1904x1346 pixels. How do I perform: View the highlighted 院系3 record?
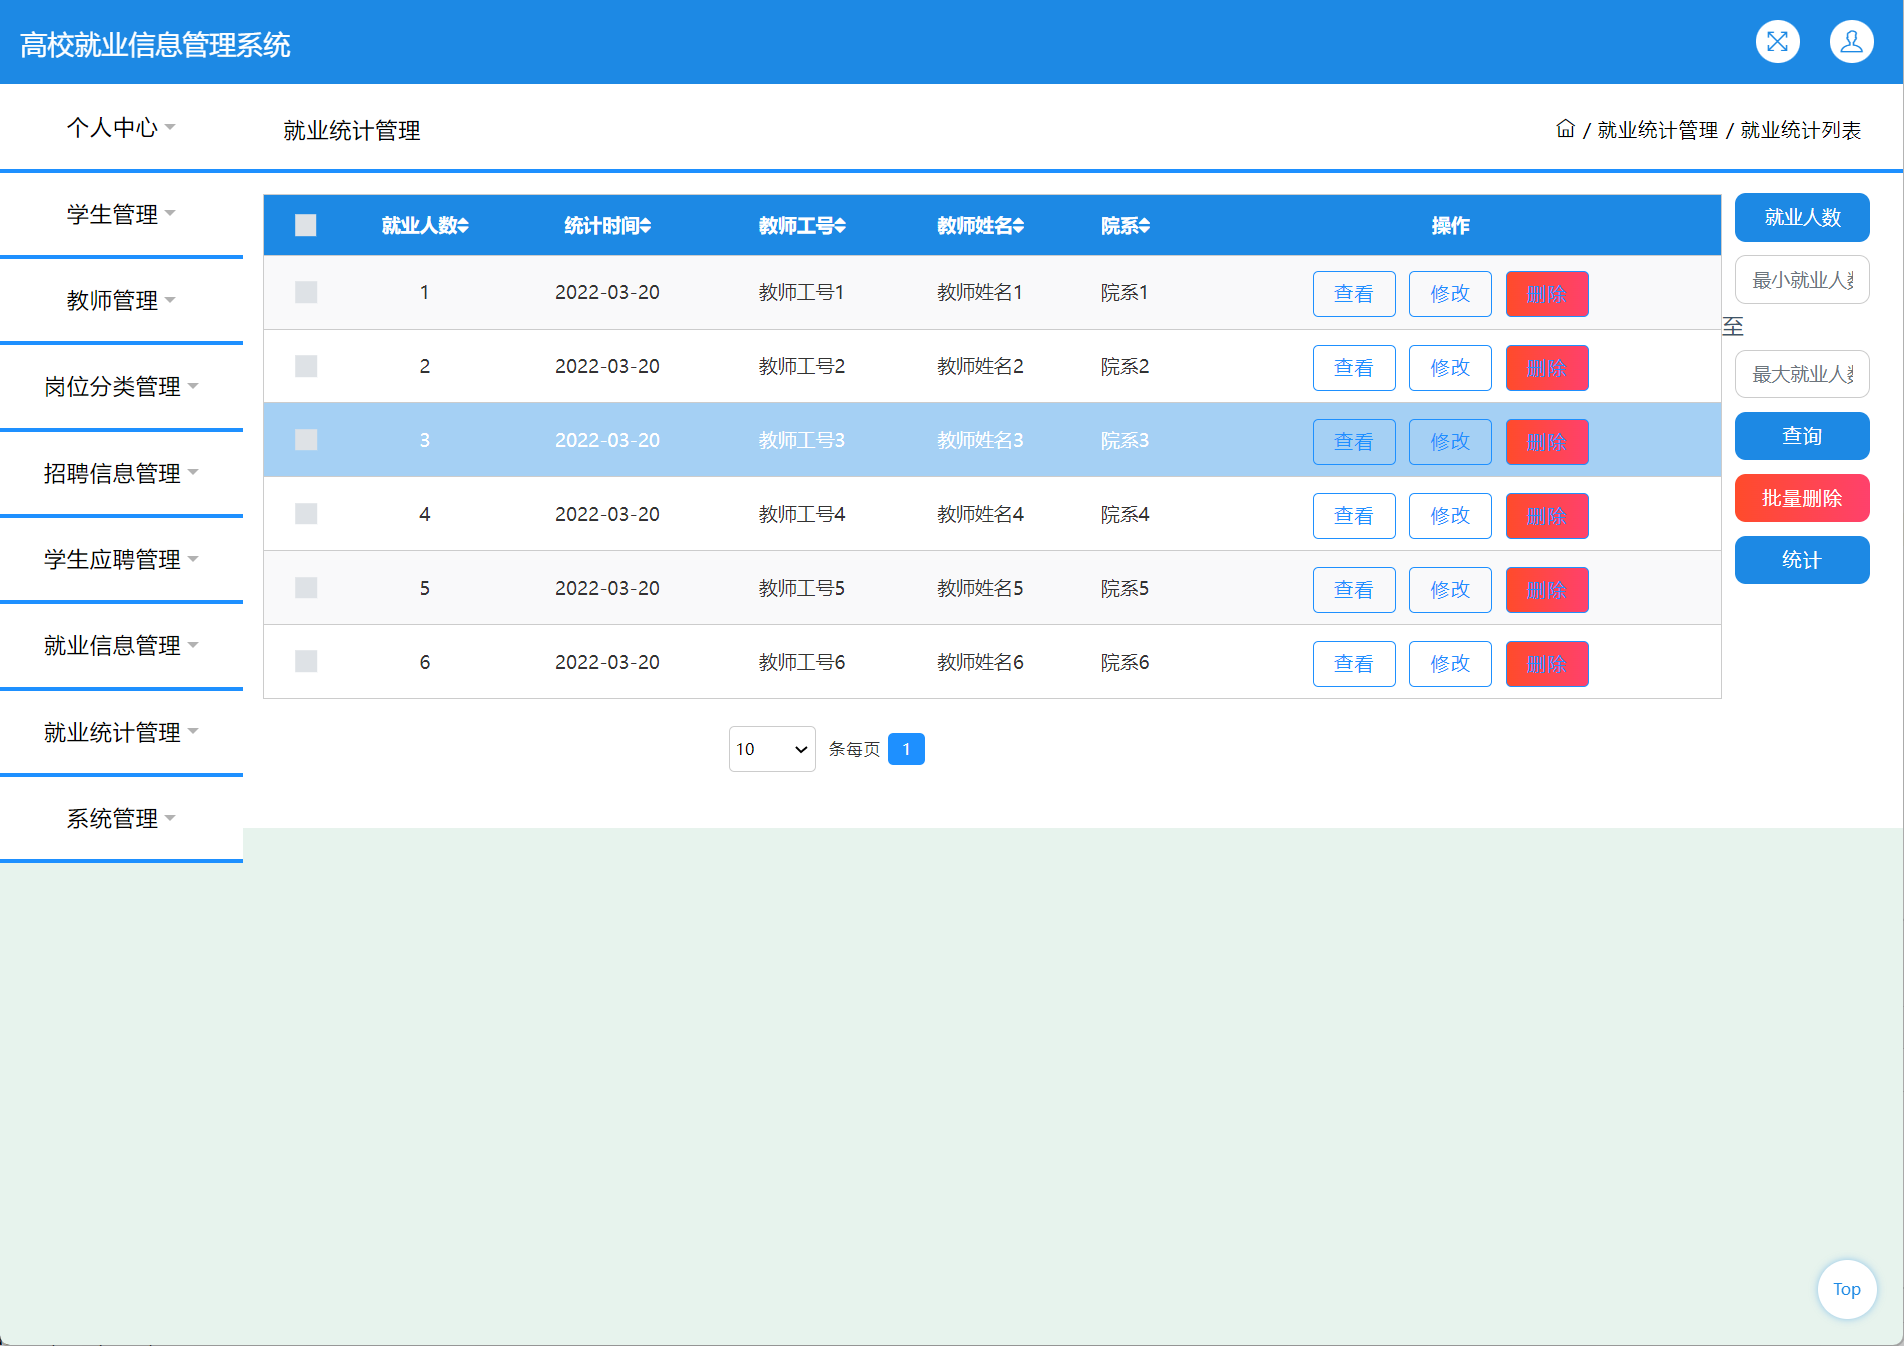[1354, 442]
